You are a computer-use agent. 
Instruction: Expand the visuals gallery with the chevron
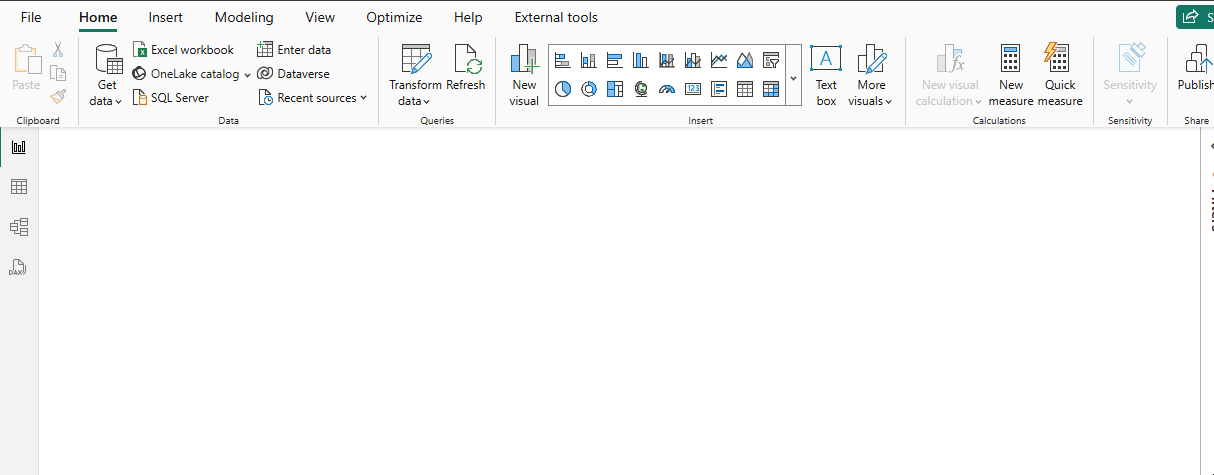[x=793, y=77]
